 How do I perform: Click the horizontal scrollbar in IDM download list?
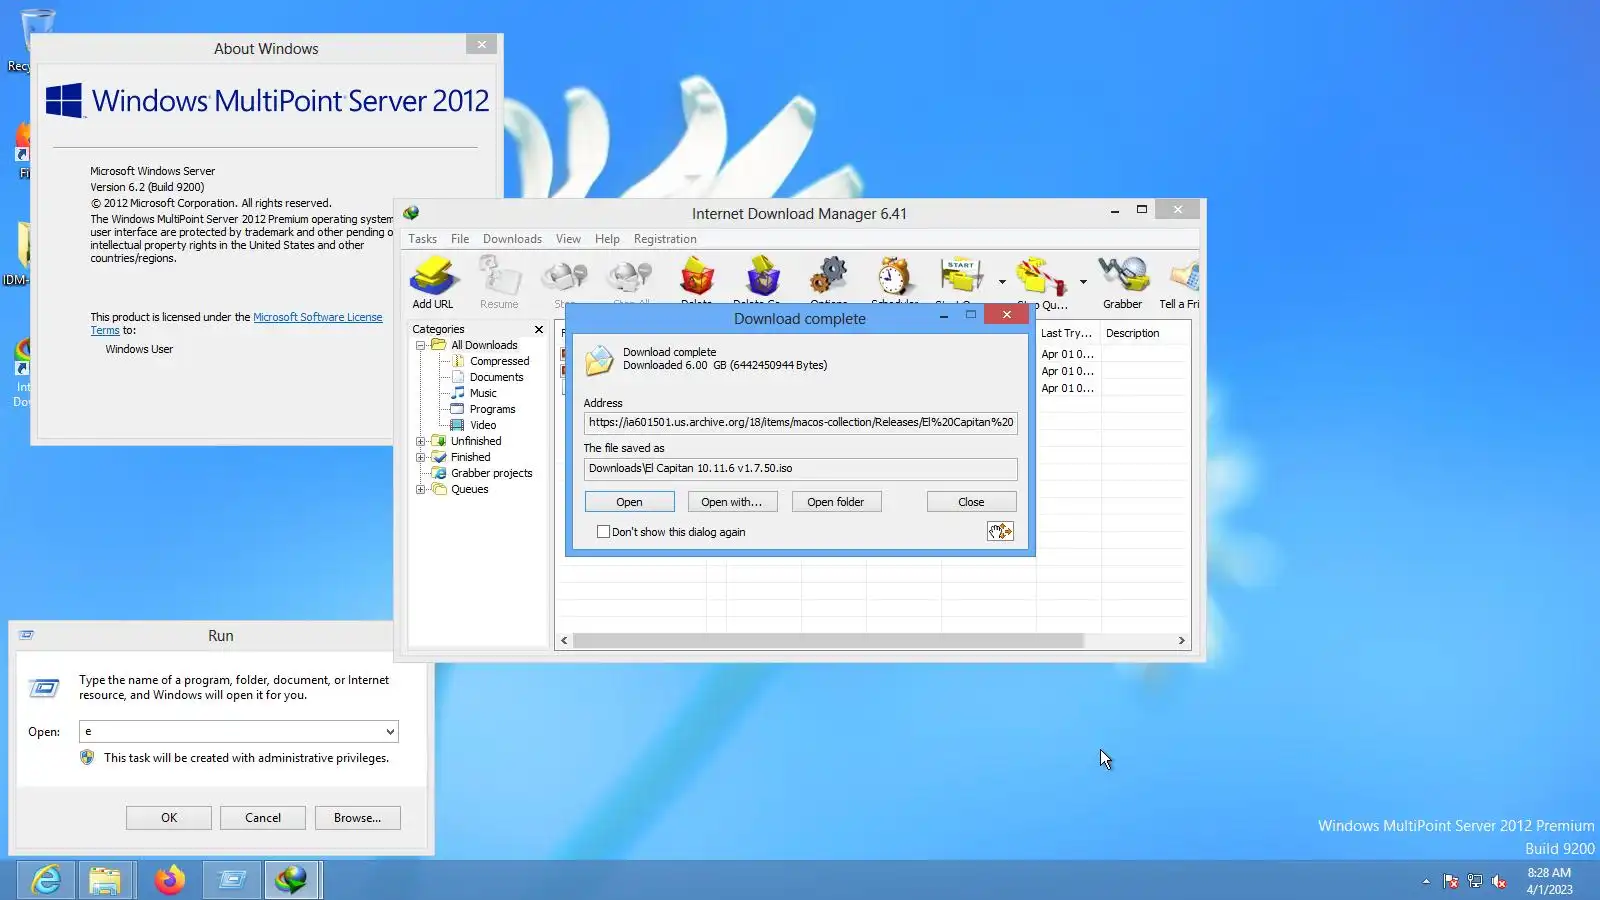(x=828, y=640)
